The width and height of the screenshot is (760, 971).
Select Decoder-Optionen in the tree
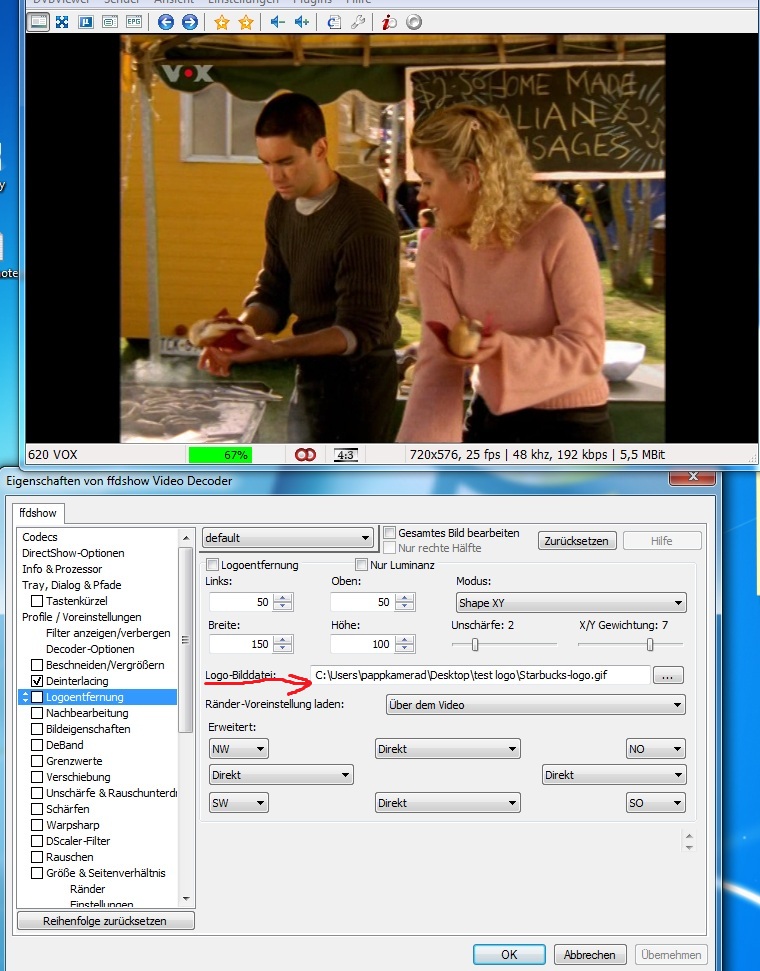[x=90, y=649]
